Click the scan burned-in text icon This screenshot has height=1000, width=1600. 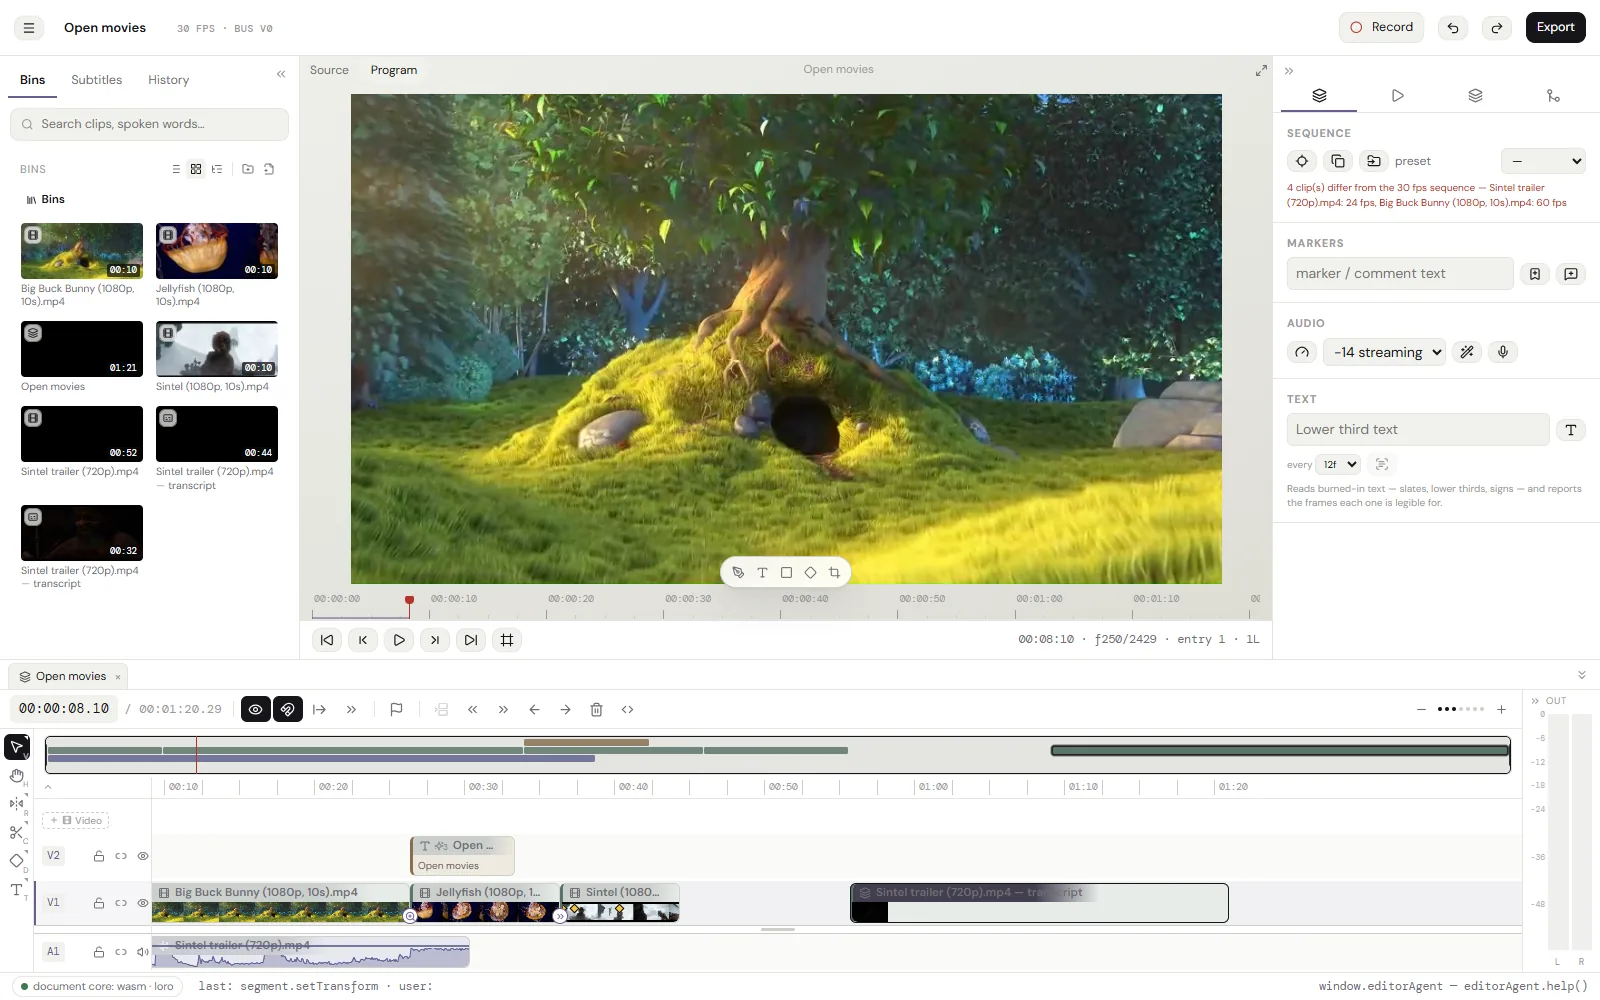pyautogui.click(x=1382, y=464)
